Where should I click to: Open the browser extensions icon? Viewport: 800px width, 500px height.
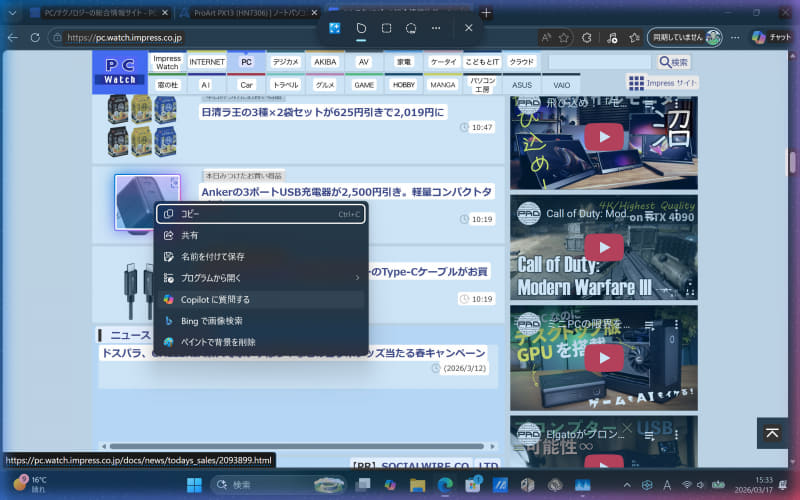click(587, 37)
